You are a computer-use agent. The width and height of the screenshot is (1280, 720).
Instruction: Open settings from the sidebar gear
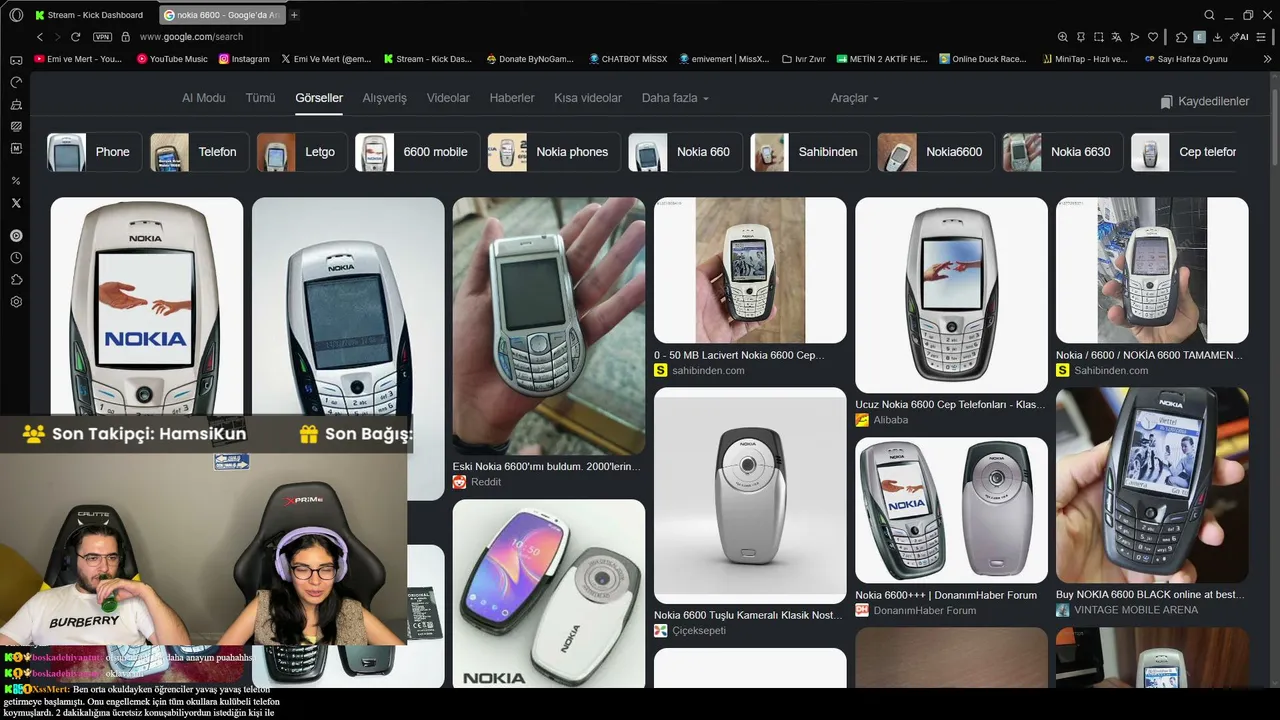click(16, 302)
